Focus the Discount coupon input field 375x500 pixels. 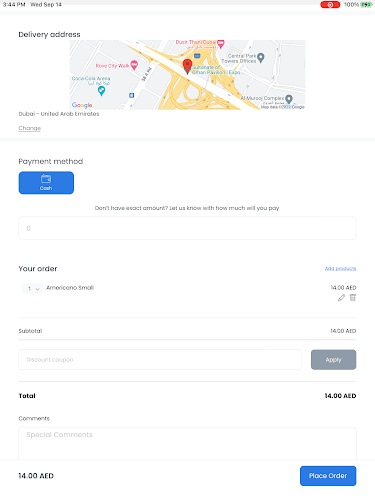160,360
